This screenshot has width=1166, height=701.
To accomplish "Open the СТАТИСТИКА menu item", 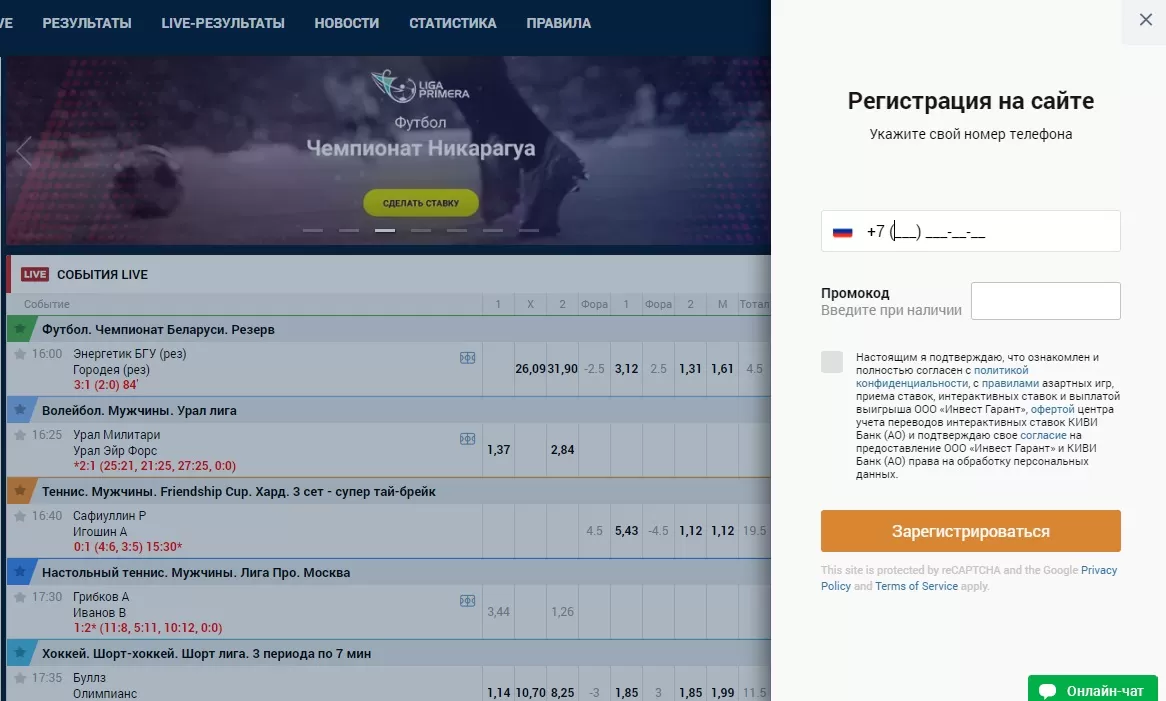I will point(452,23).
